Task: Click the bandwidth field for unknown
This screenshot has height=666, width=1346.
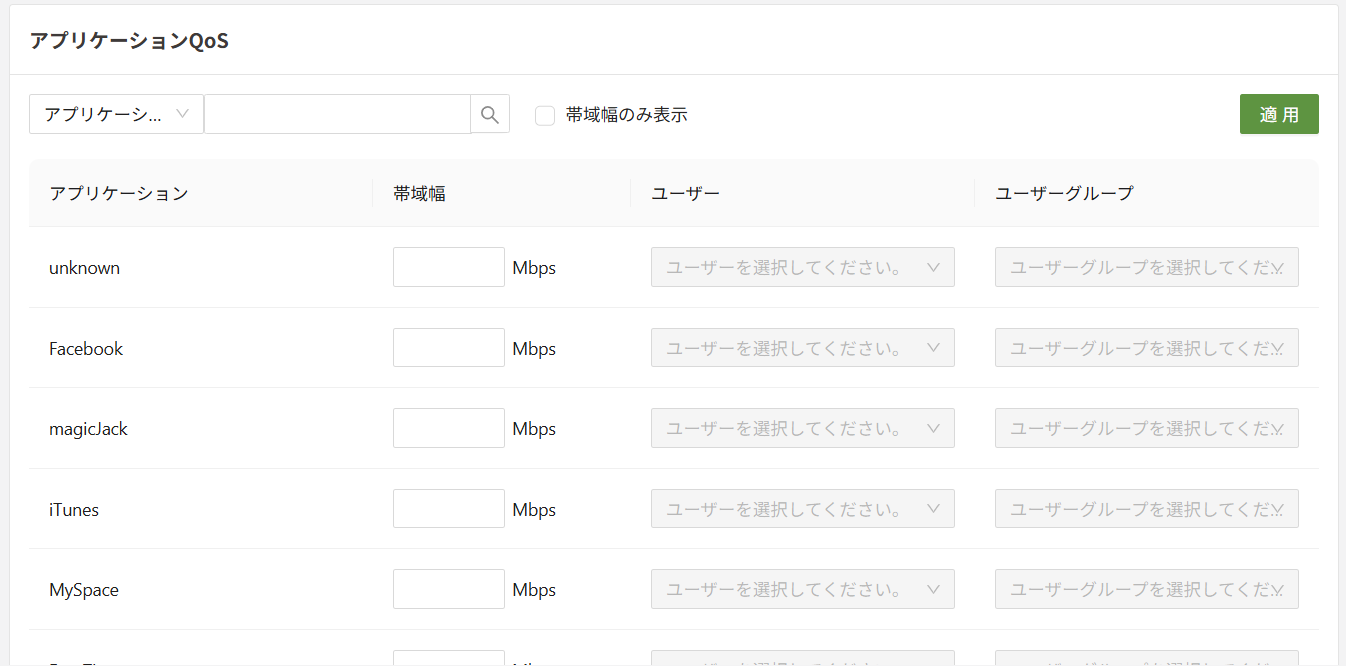Action: coord(448,267)
